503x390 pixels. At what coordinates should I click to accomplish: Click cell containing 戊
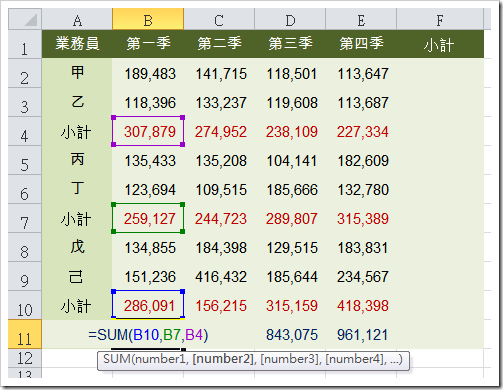click(x=77, y=247)
